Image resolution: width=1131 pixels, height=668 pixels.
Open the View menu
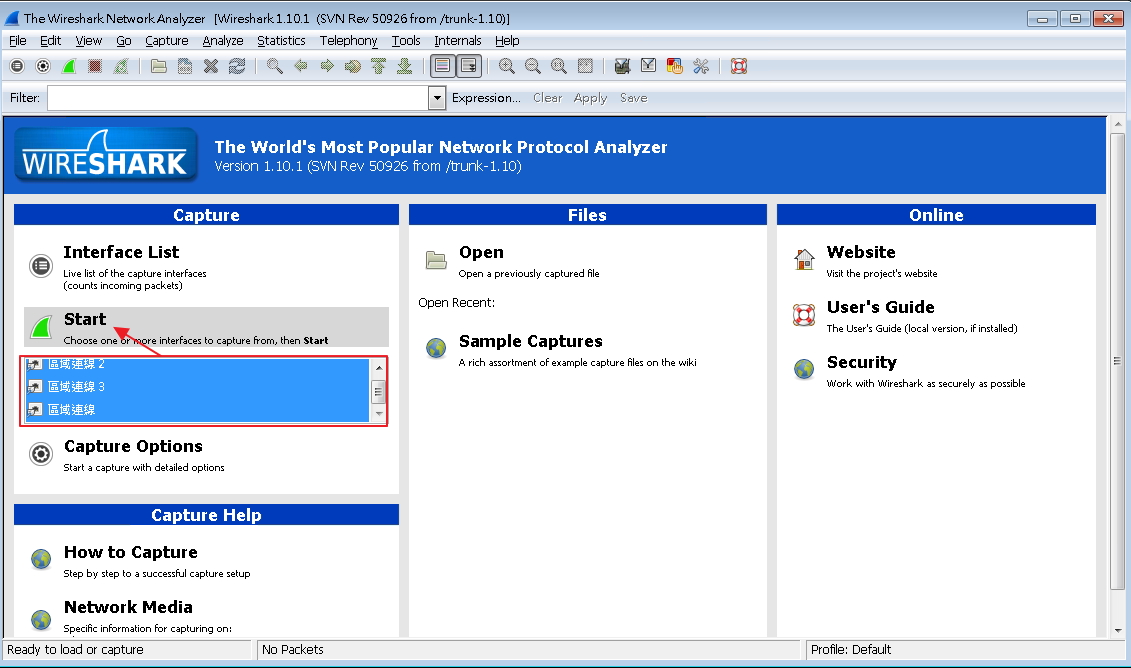click(x=89, y=40)
